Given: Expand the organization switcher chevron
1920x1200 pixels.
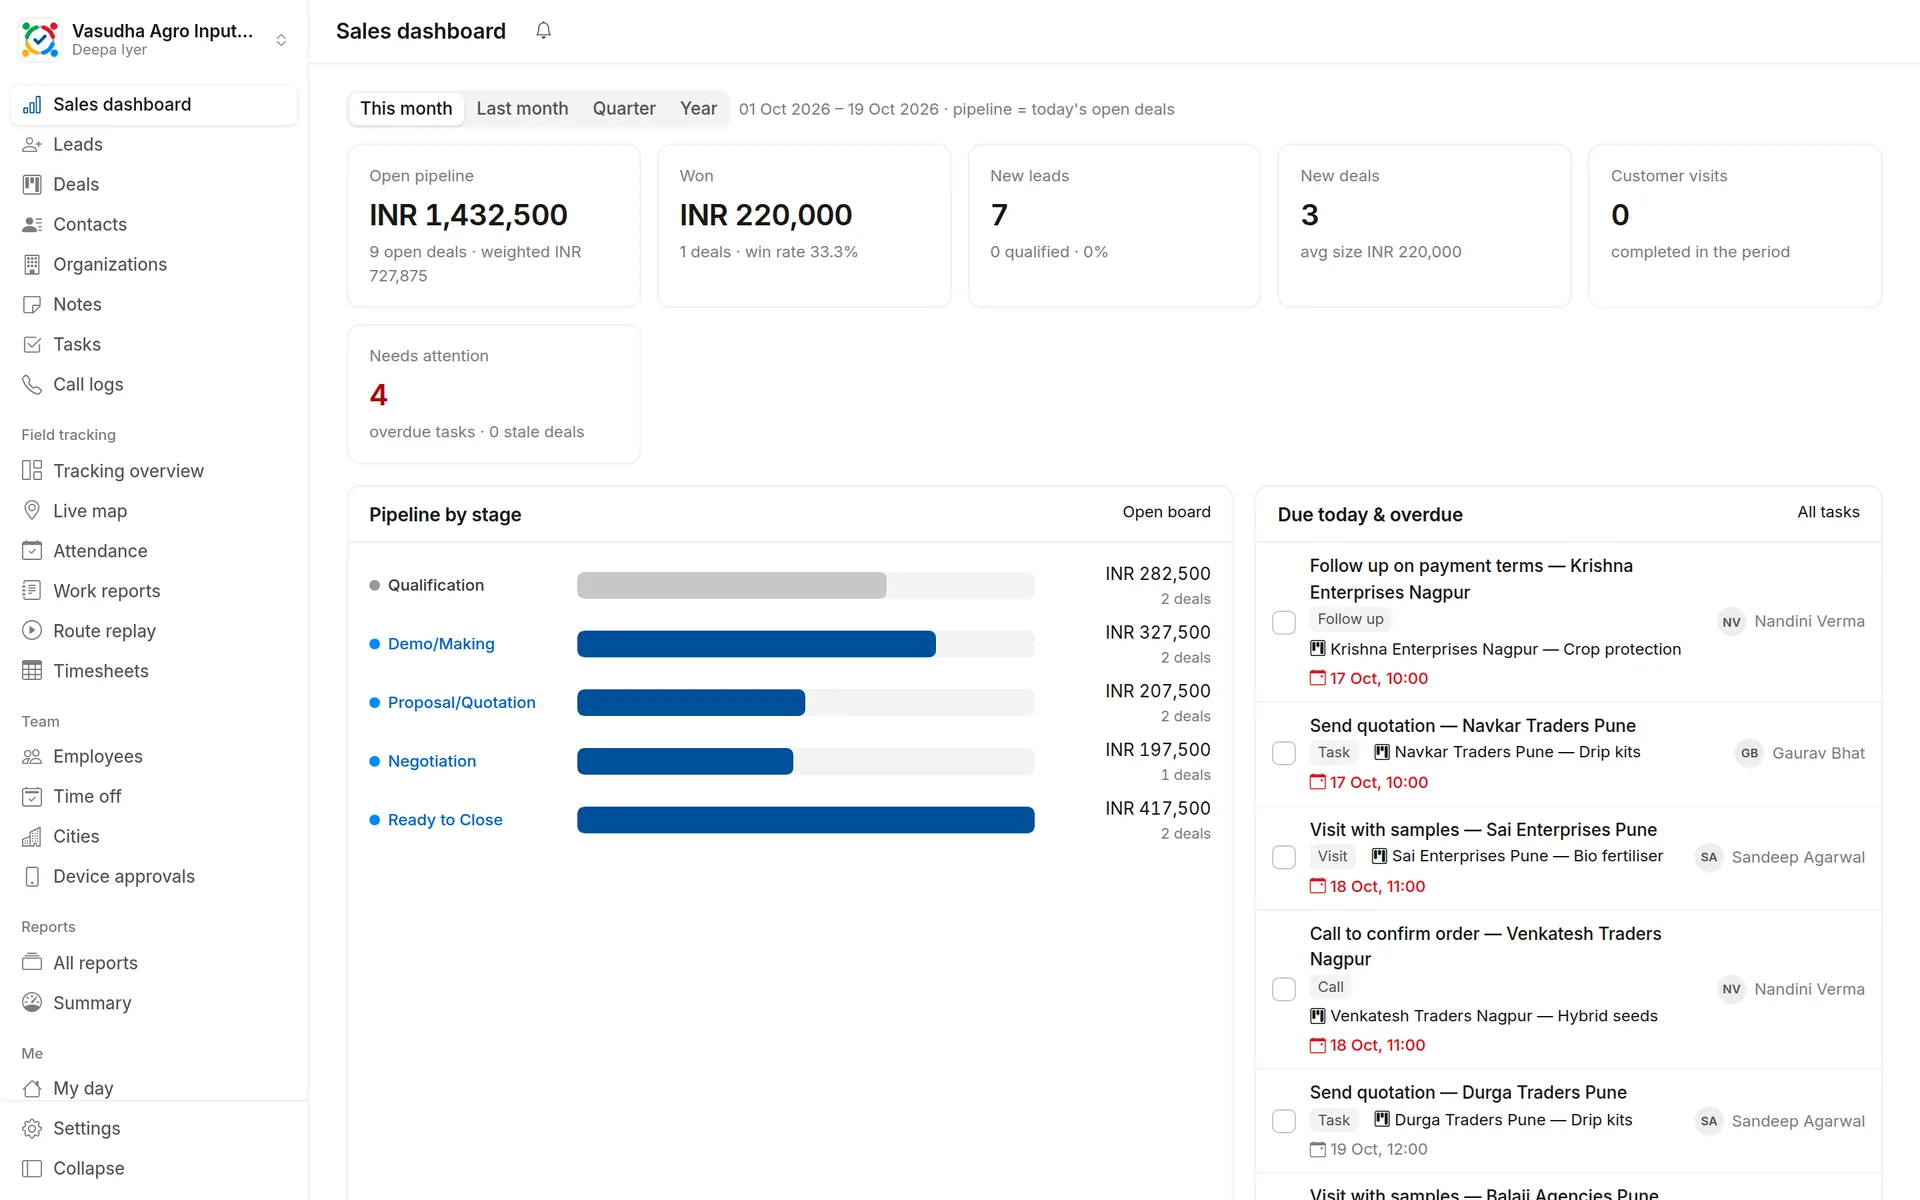Looking at the screenshot, I should 281,40.
